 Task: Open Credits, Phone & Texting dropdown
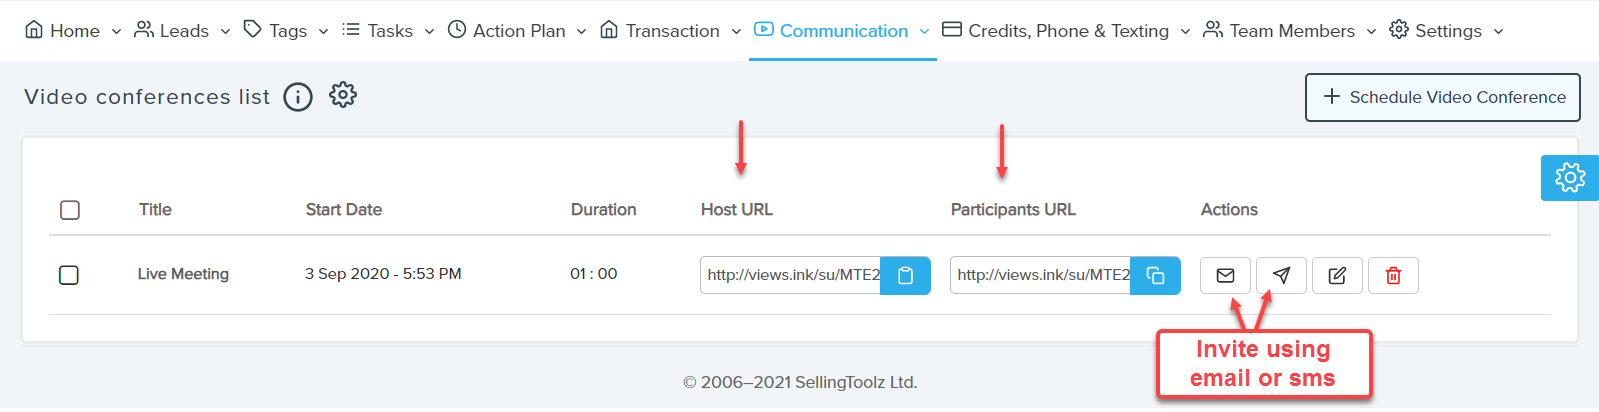point(1066,31)
